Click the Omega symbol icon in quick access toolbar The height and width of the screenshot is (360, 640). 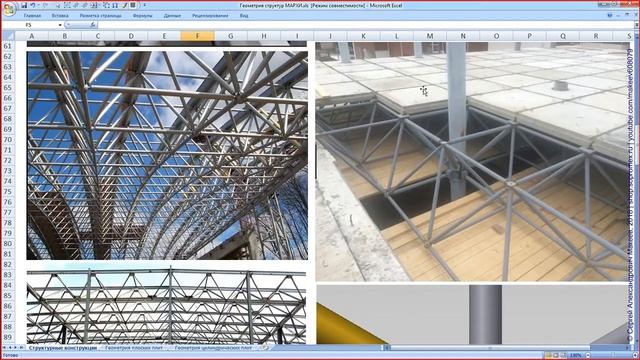pyautogui.click(x=115, y=5)
